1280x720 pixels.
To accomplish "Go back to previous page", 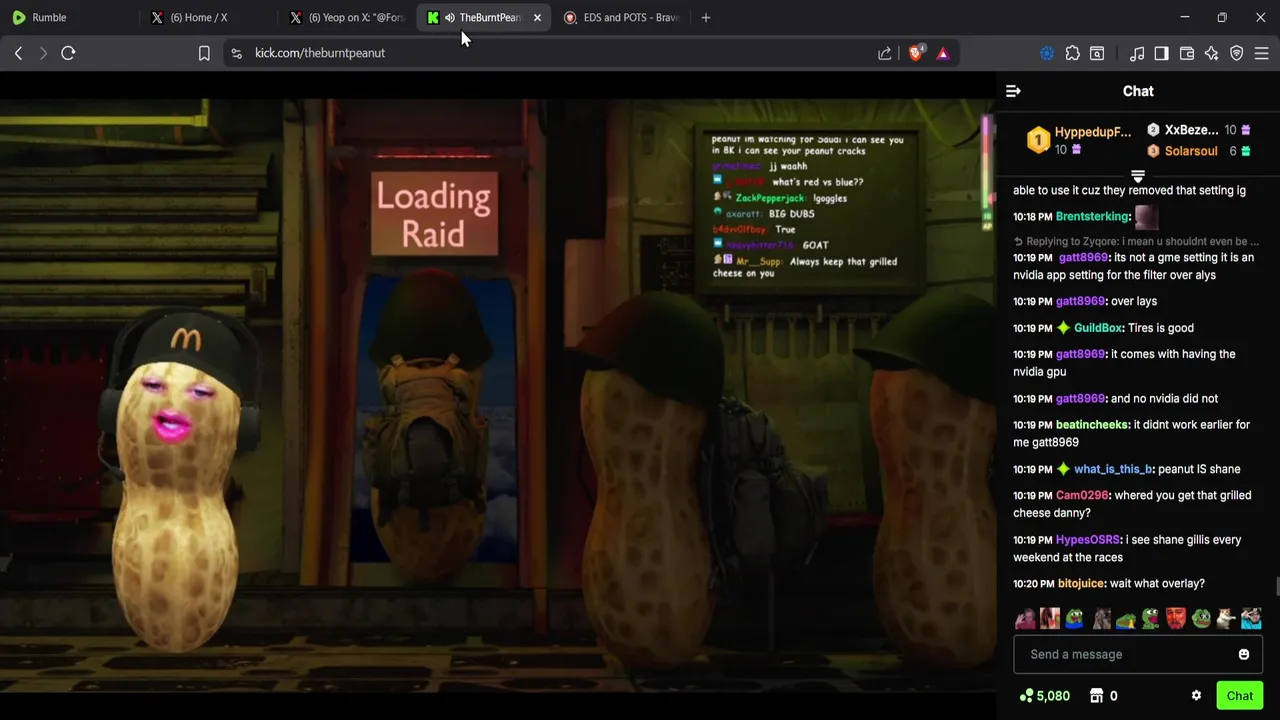I will coord(18,53).
